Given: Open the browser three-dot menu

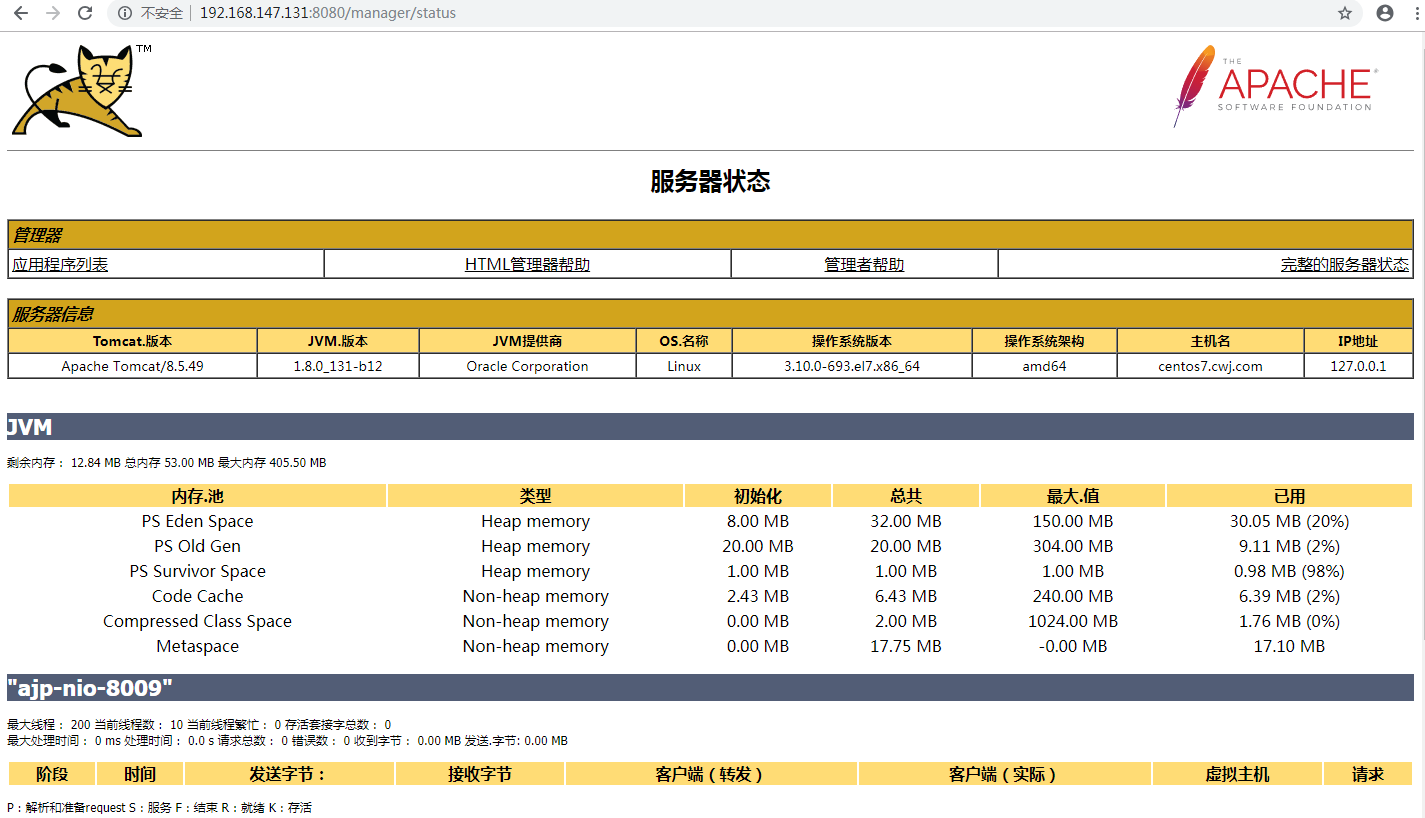Looking at the screenshot, I should [1417, 13].
